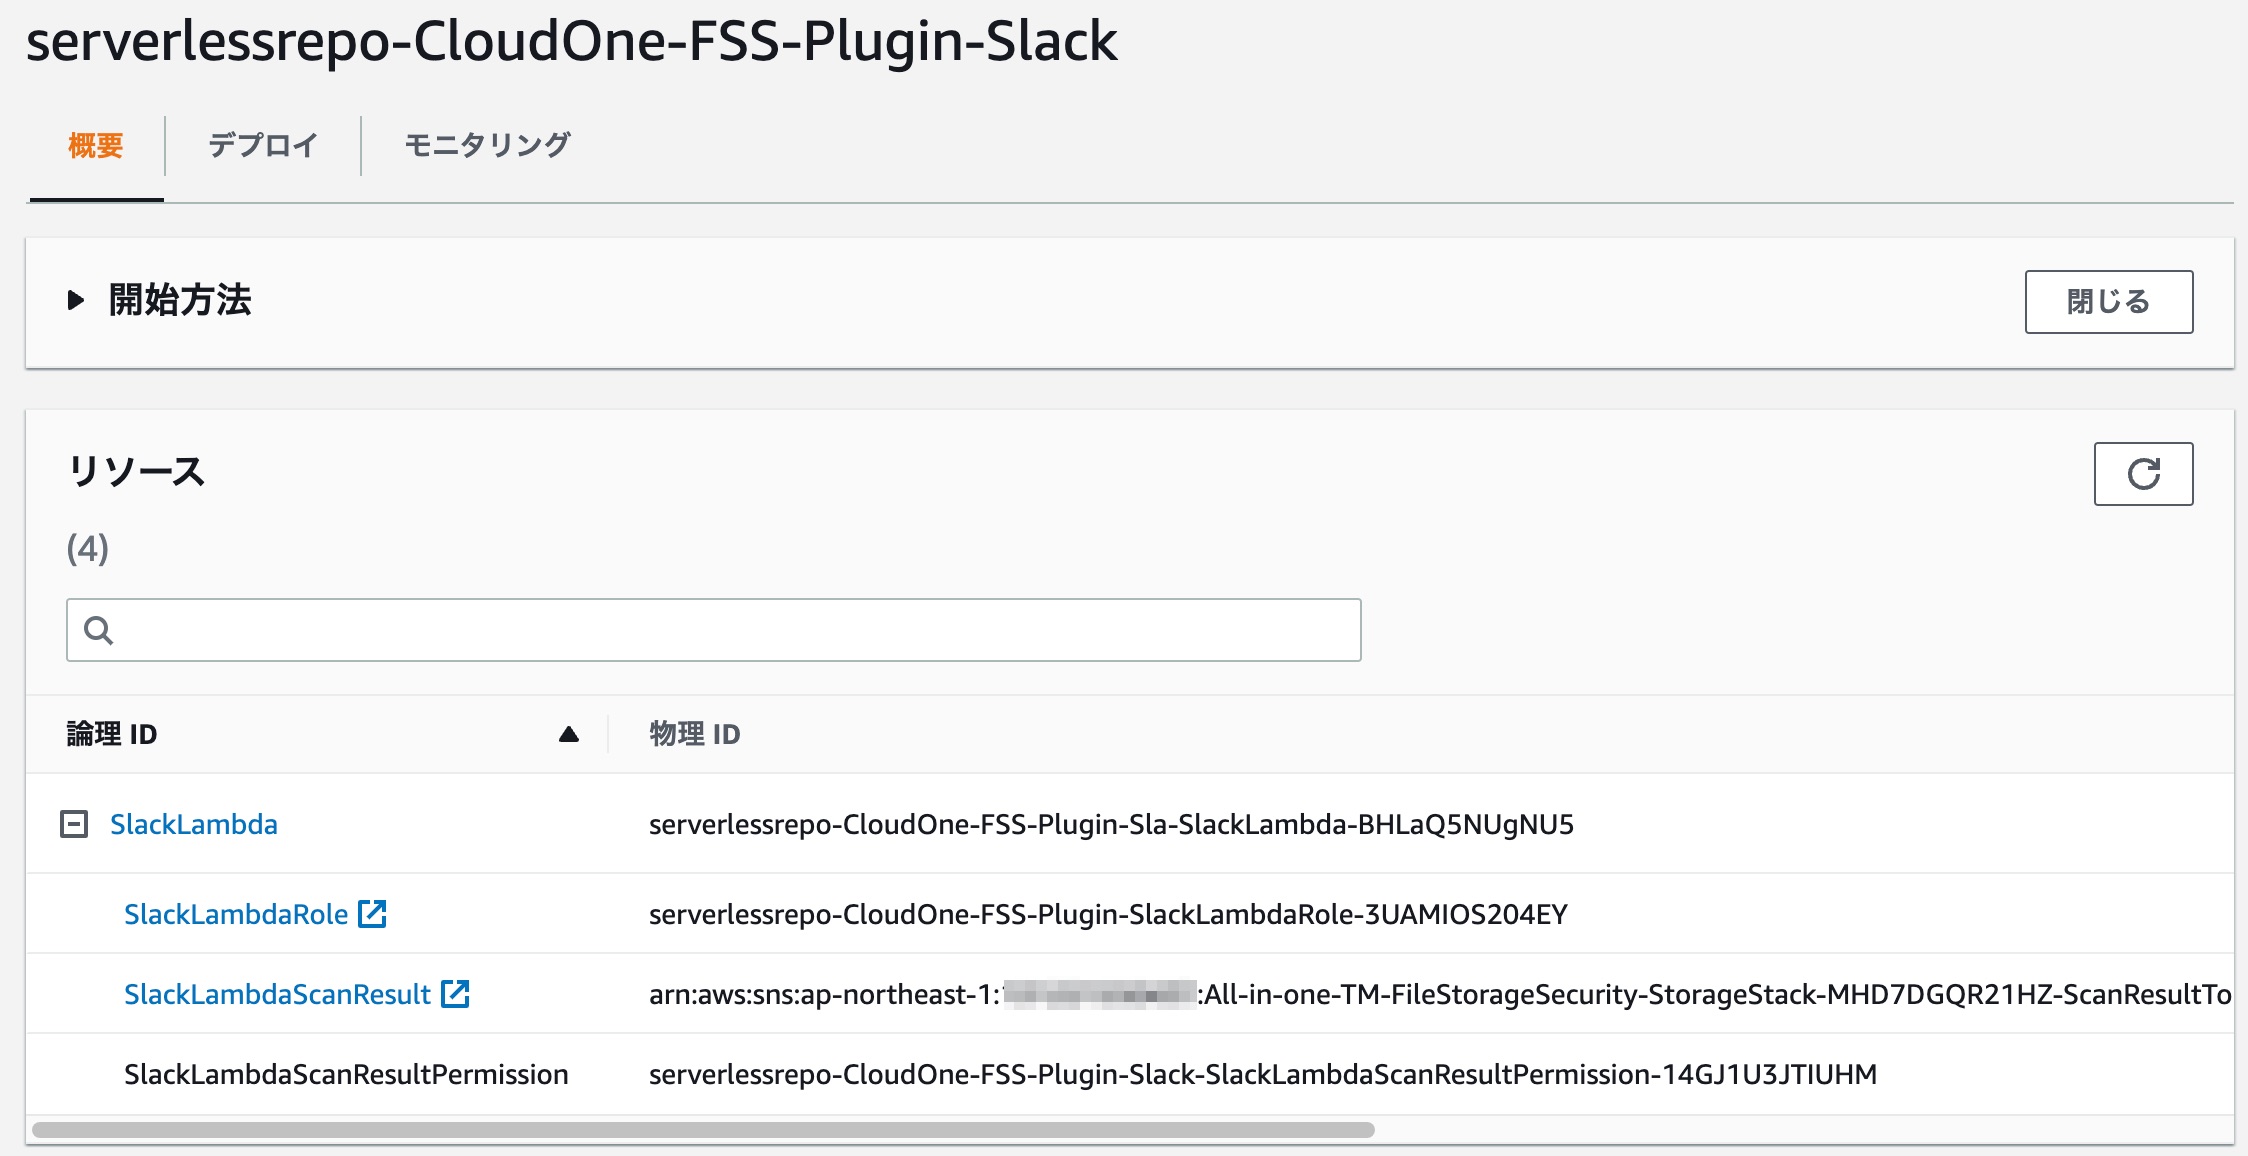Open the SlackLambdaScanResult external link icon
This screenshot has height=1156, width=2248.
click(x=455, y=994)
